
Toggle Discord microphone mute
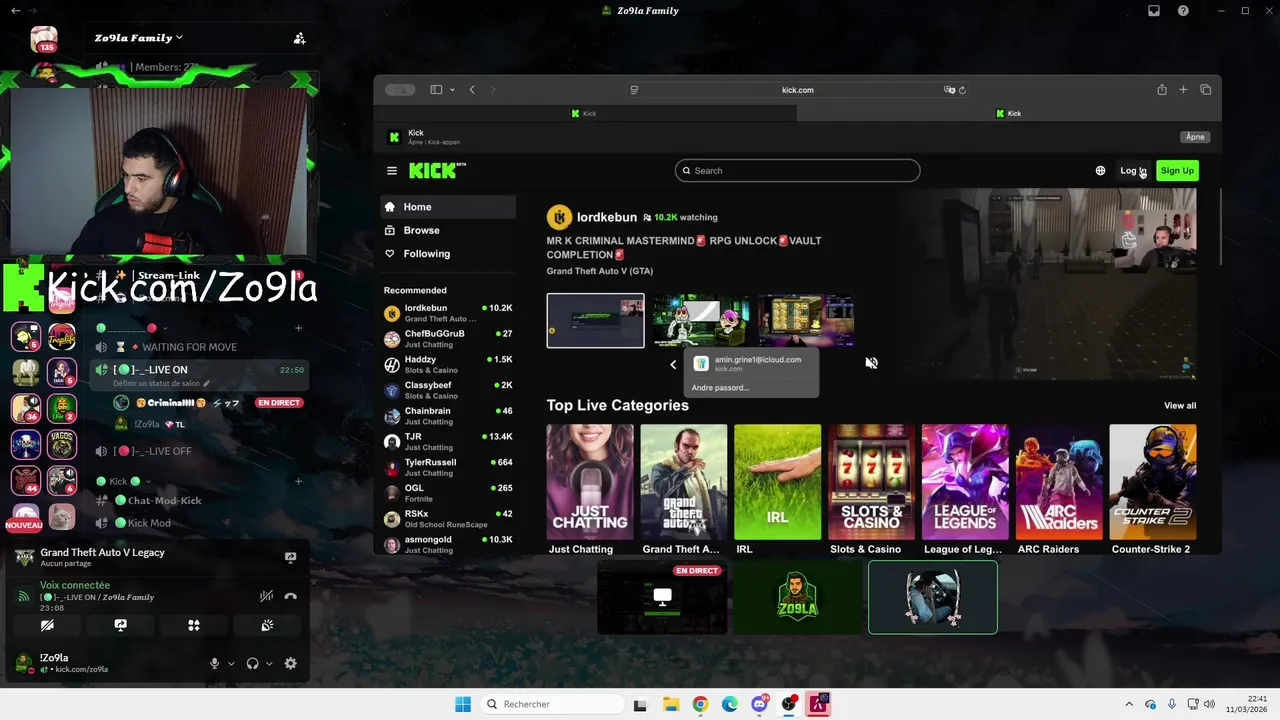click(x=214, y=663)
